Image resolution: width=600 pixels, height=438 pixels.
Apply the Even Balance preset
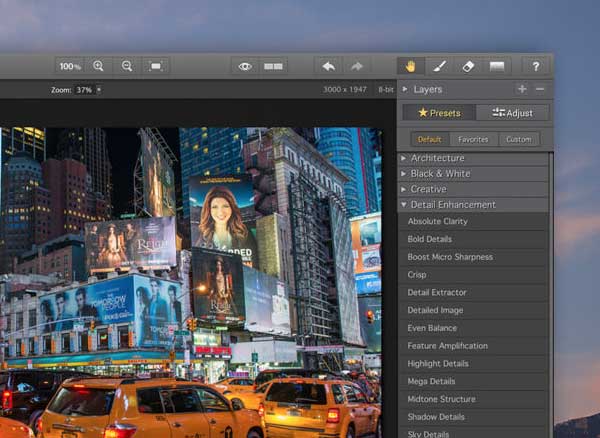click(x=473, y=328)
